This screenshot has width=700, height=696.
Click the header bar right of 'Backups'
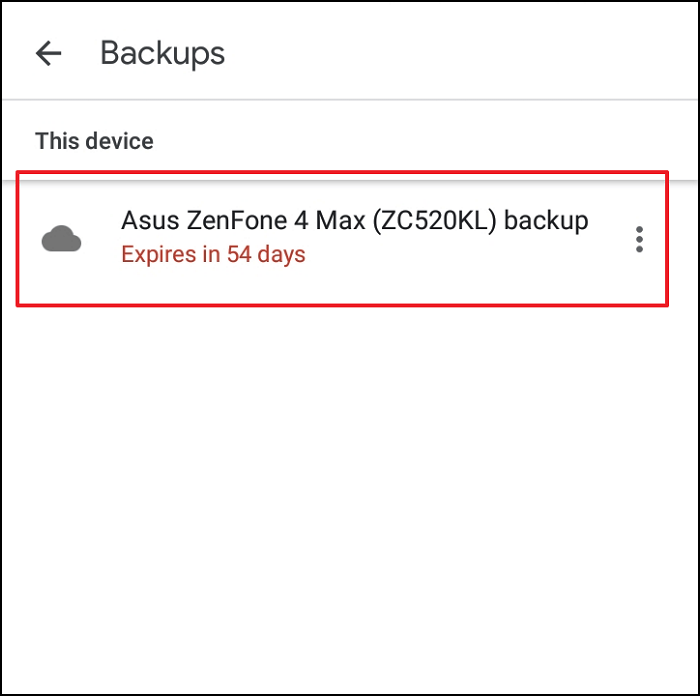tap(460, 54)
